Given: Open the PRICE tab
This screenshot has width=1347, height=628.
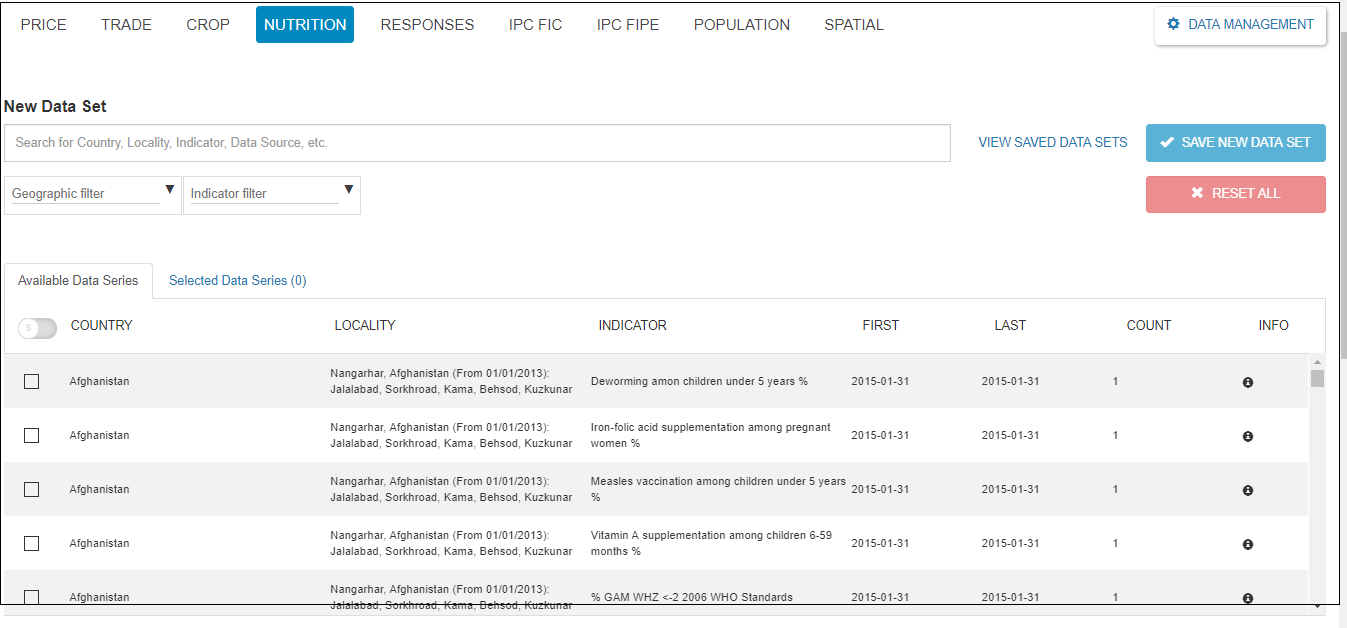Looking at the screenshot, I should pos(44,25).
